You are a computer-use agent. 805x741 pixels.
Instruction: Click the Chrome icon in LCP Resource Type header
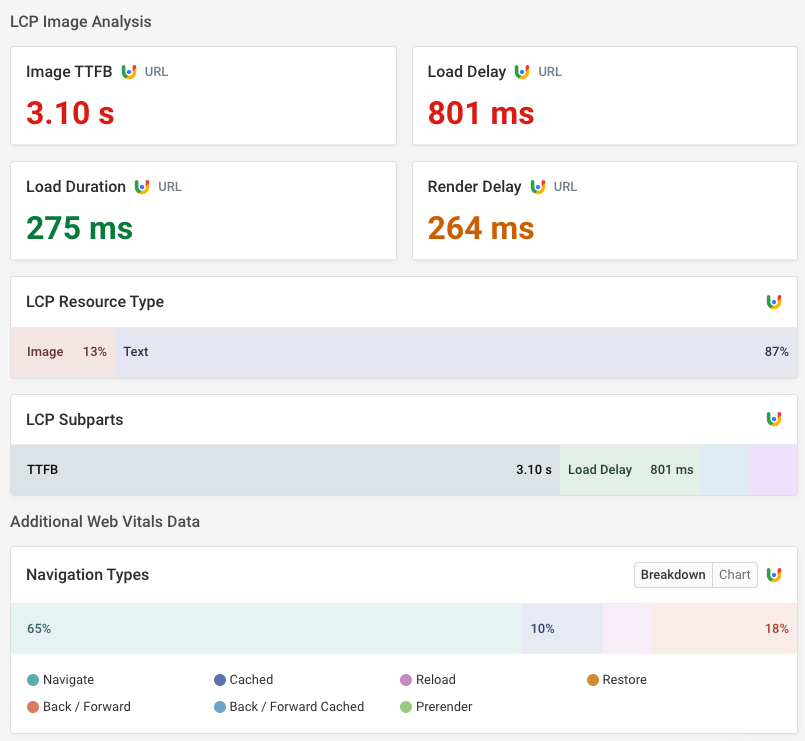(x=774, y=300)
